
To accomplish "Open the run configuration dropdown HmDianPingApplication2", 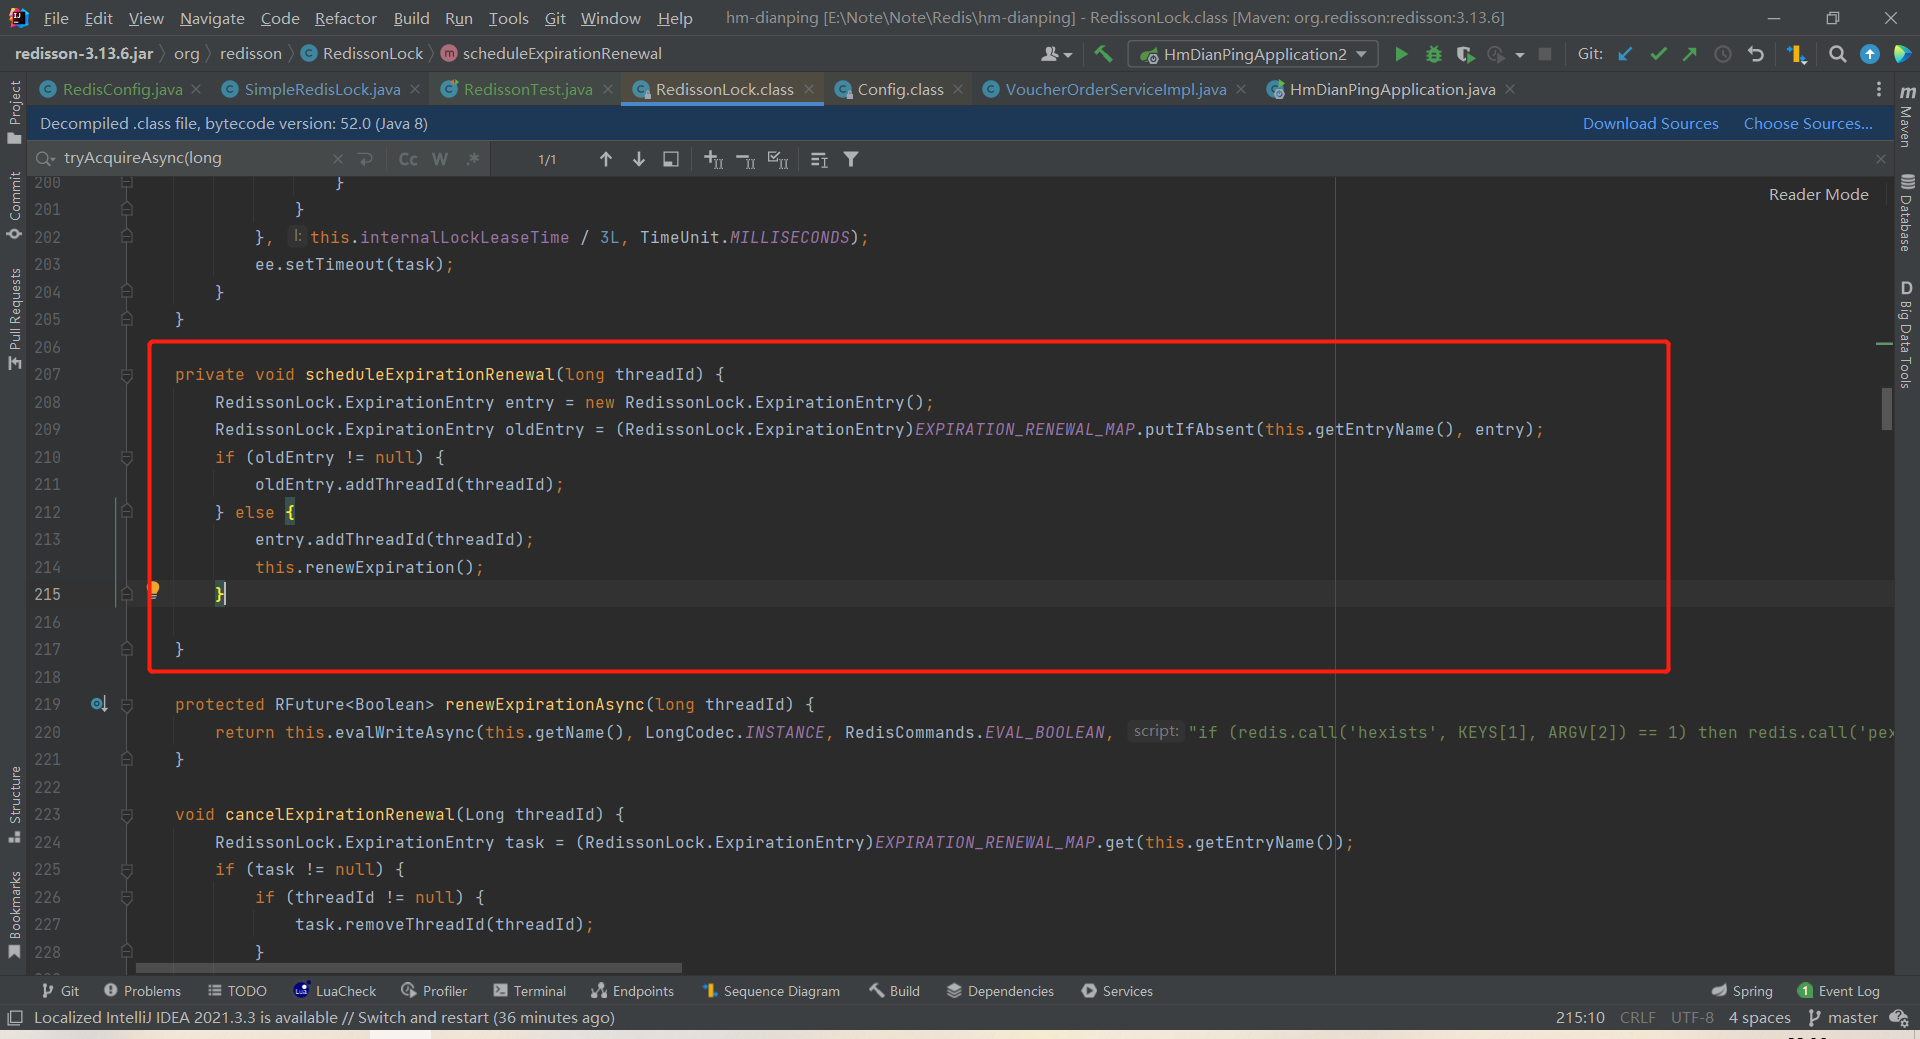I will click(1253, 54).
